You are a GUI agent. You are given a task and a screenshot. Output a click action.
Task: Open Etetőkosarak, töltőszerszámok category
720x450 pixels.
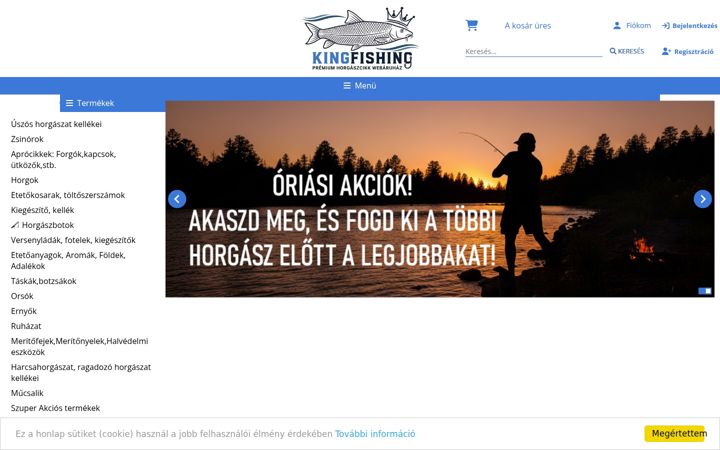pos(68,195)
